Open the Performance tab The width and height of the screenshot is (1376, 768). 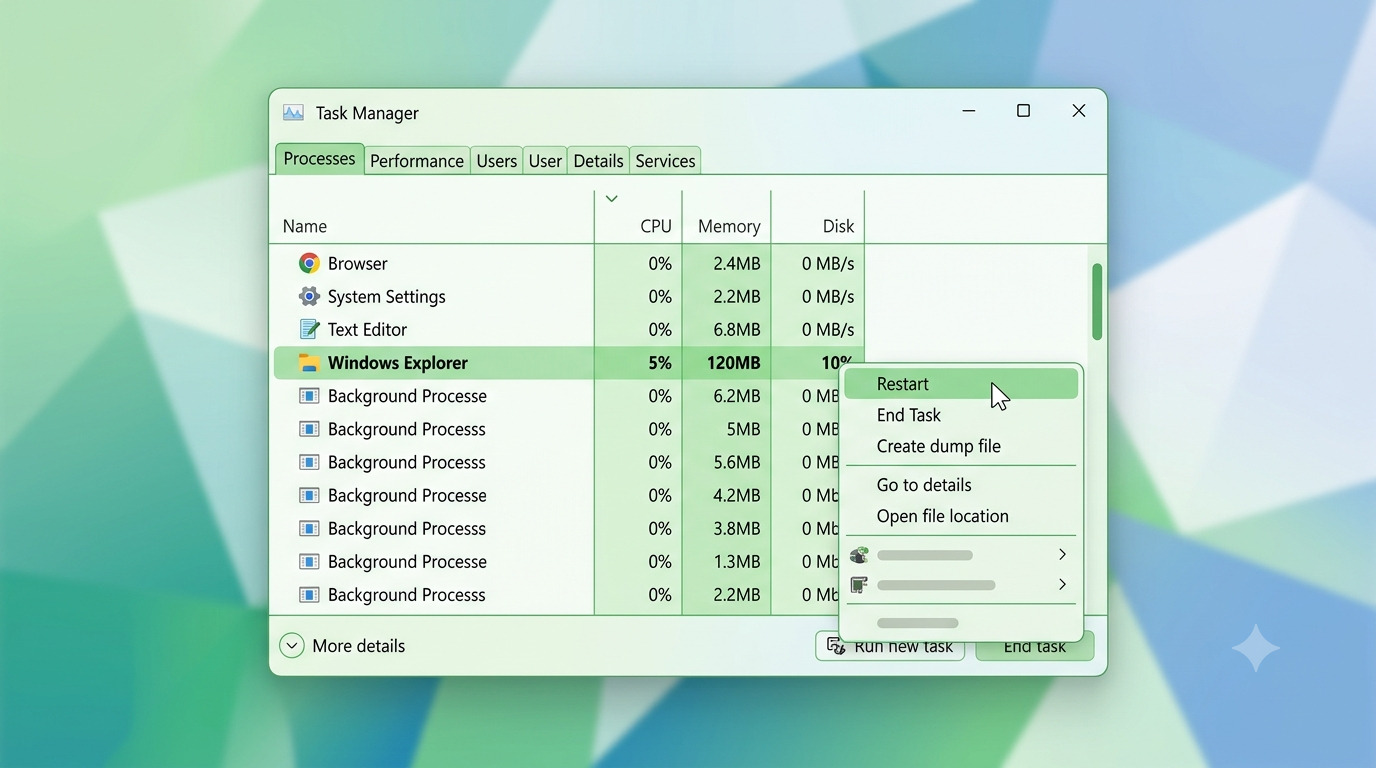[x=416, y=161]
